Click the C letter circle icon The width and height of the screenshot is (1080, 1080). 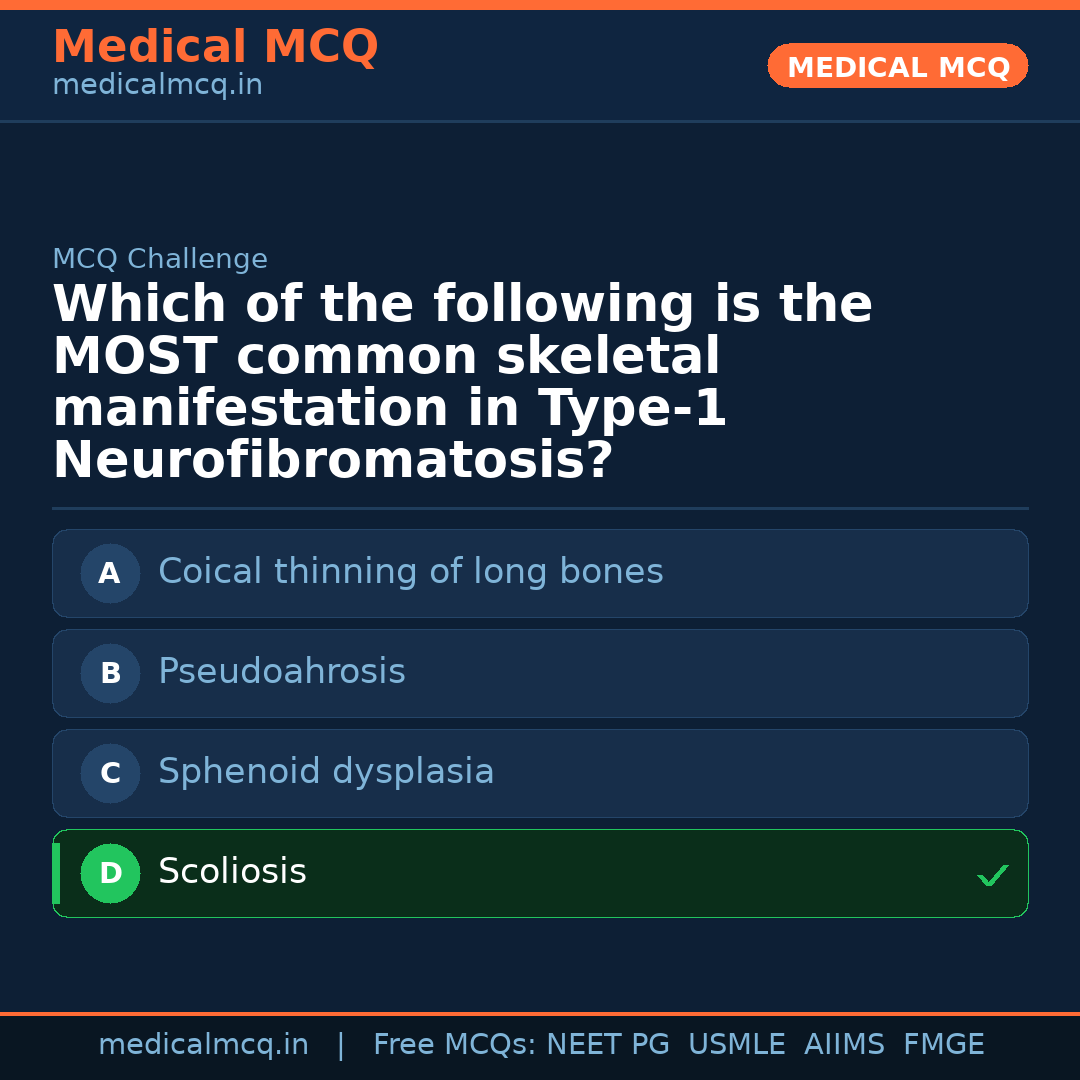tap(110, 774)
